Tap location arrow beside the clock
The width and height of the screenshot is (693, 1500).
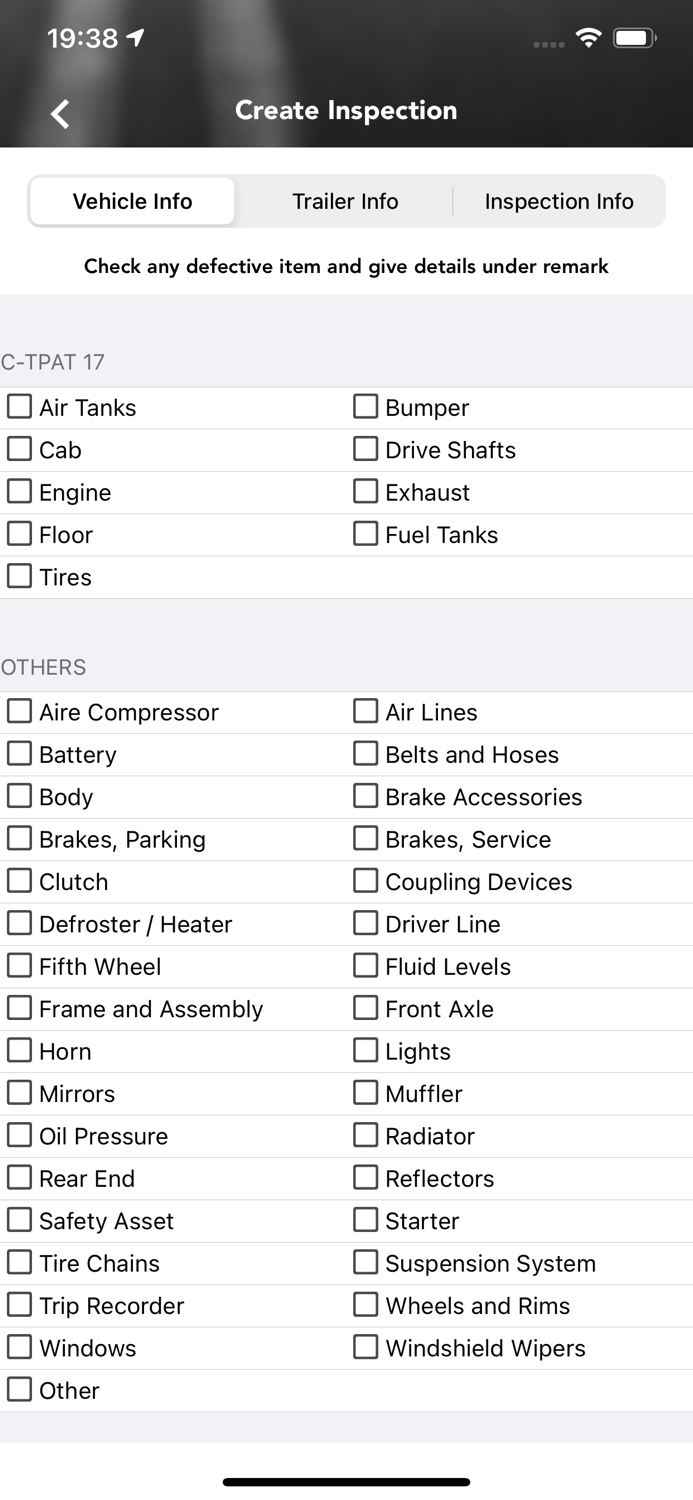click(136, 38)
